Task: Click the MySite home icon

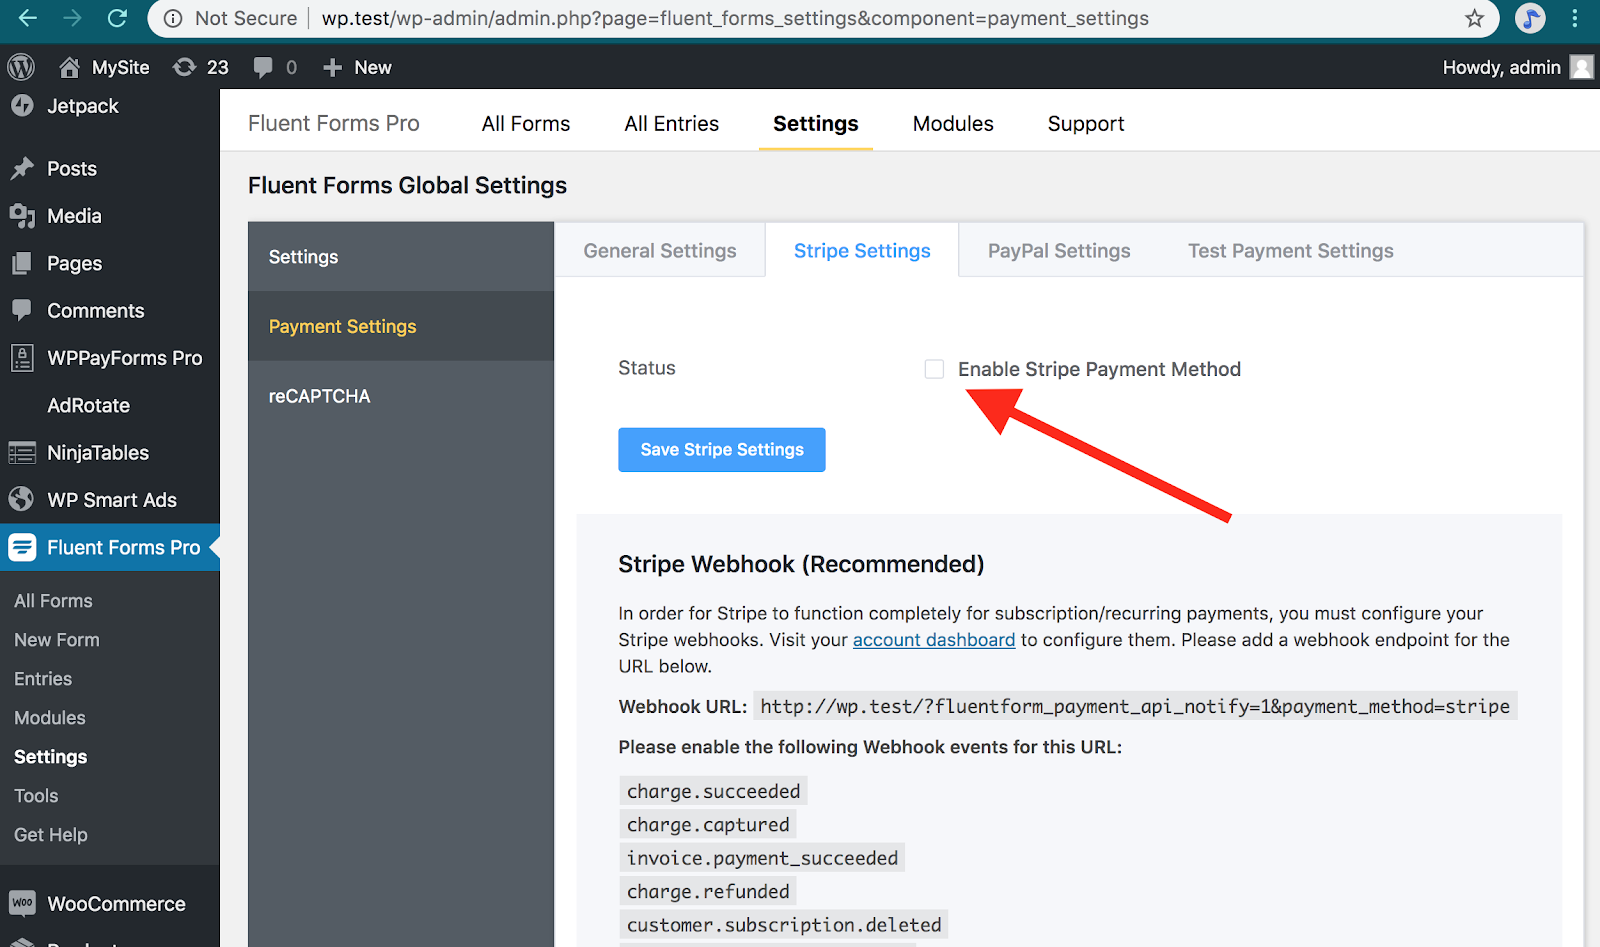Action: click(69, 67)
